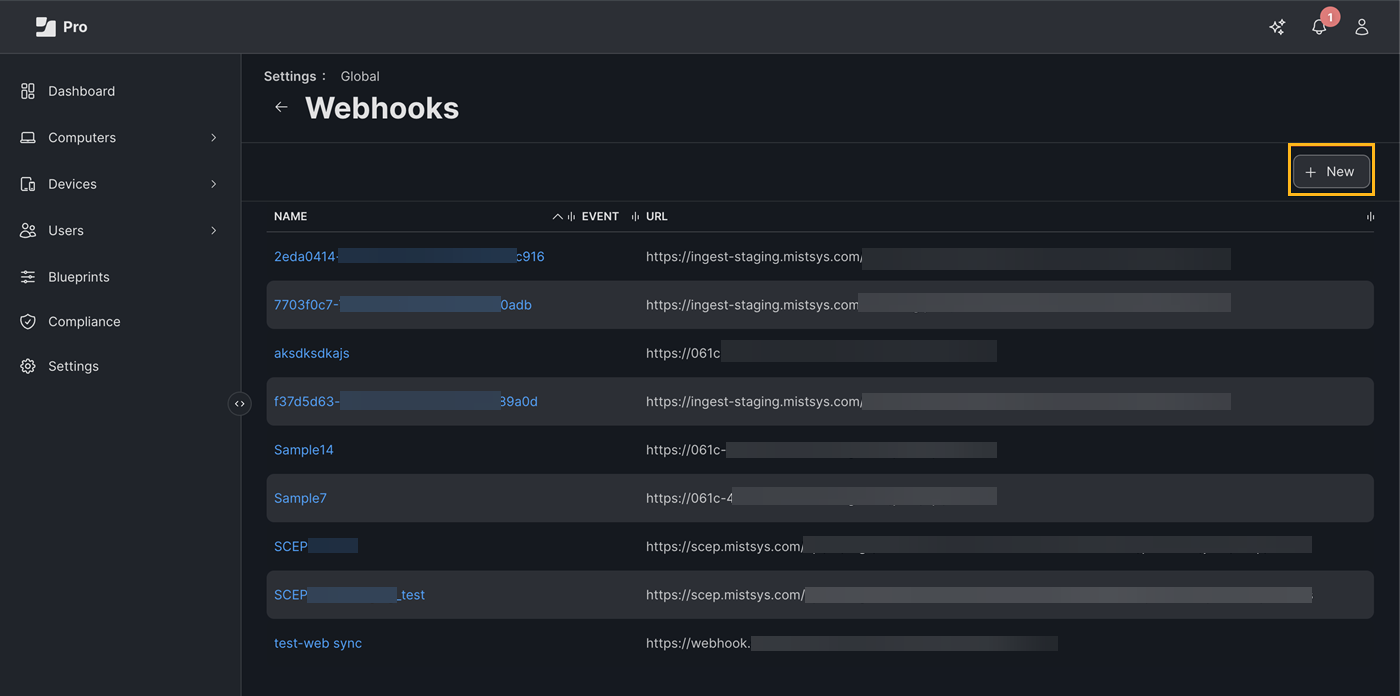
Task: Click the Event column menu icon
Action: tap(635, 217)
